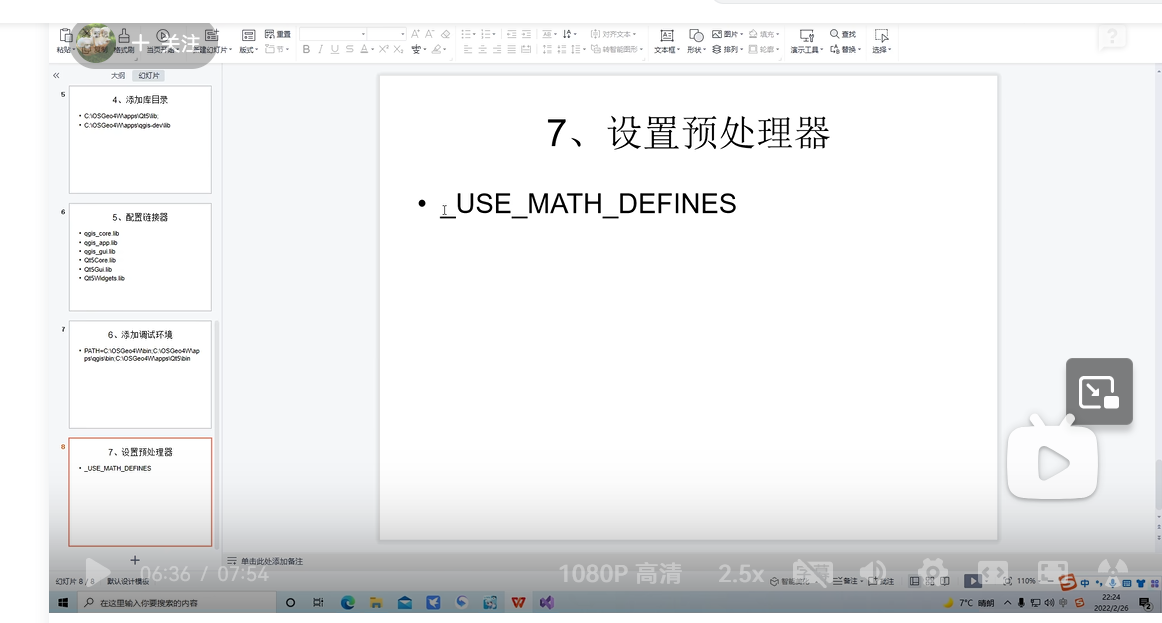Switch to Outline (大纲) tab
Screen dimensions: 1162x623
[x=118, y=76]
